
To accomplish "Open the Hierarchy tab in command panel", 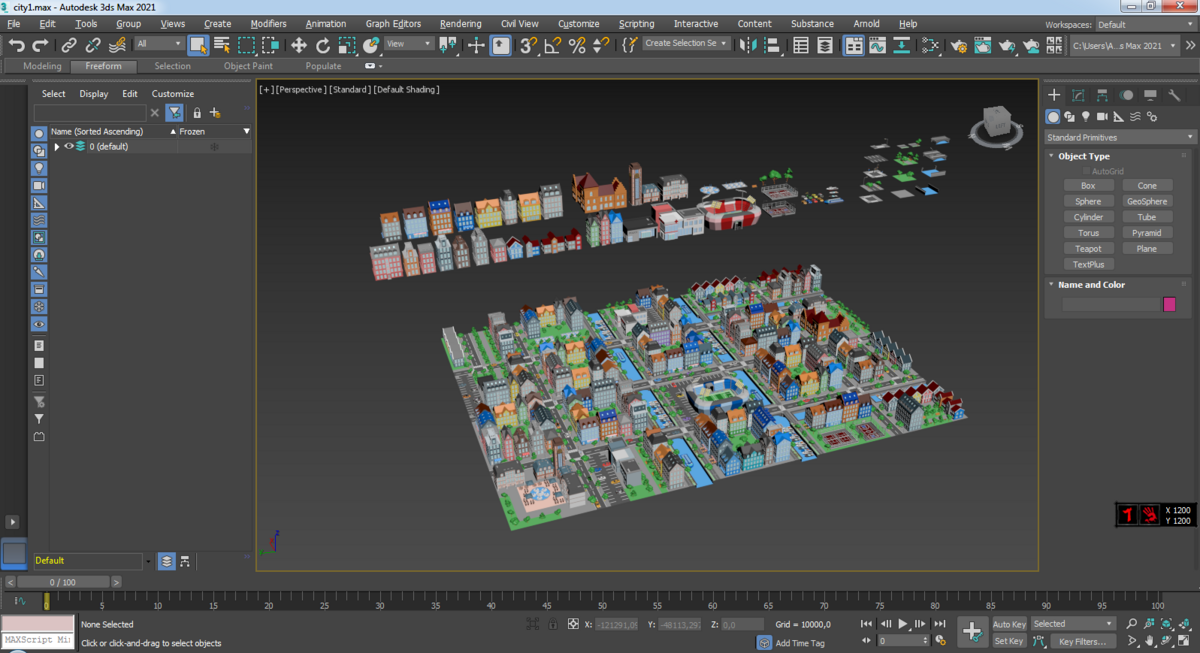I will coord(1102,95).
